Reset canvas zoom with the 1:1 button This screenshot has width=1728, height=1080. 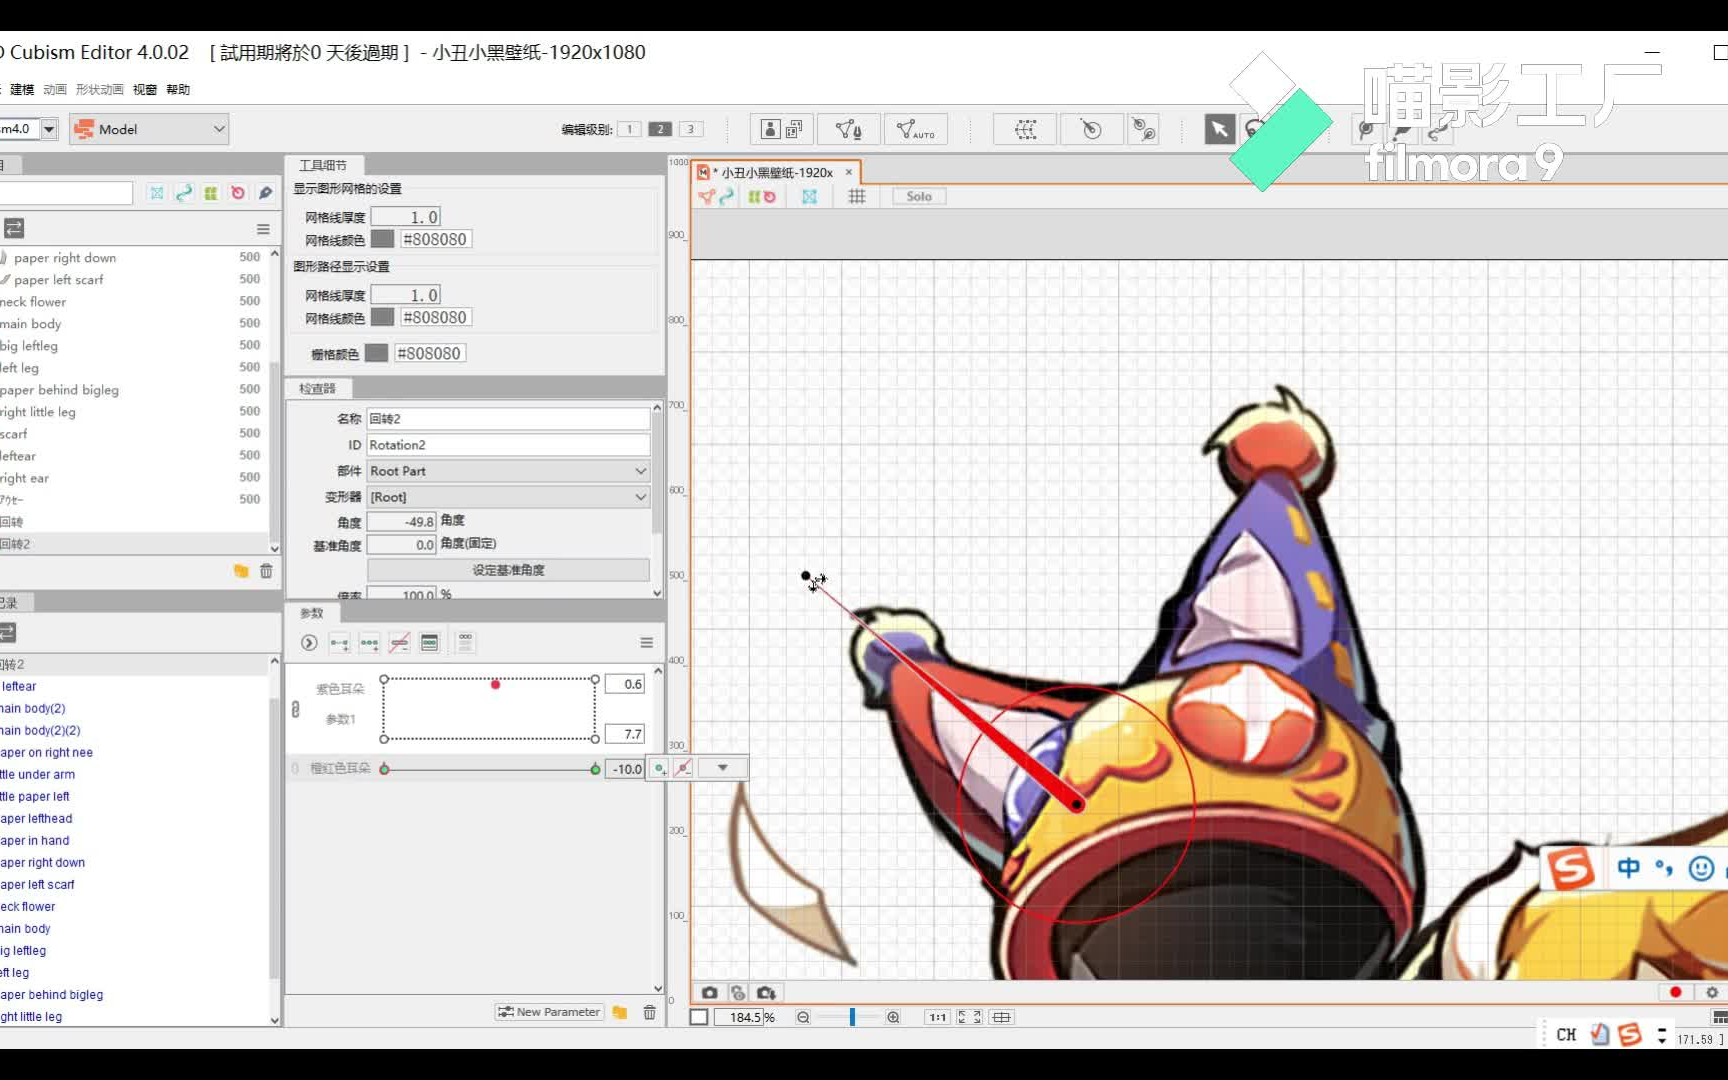coord(937,1017)
